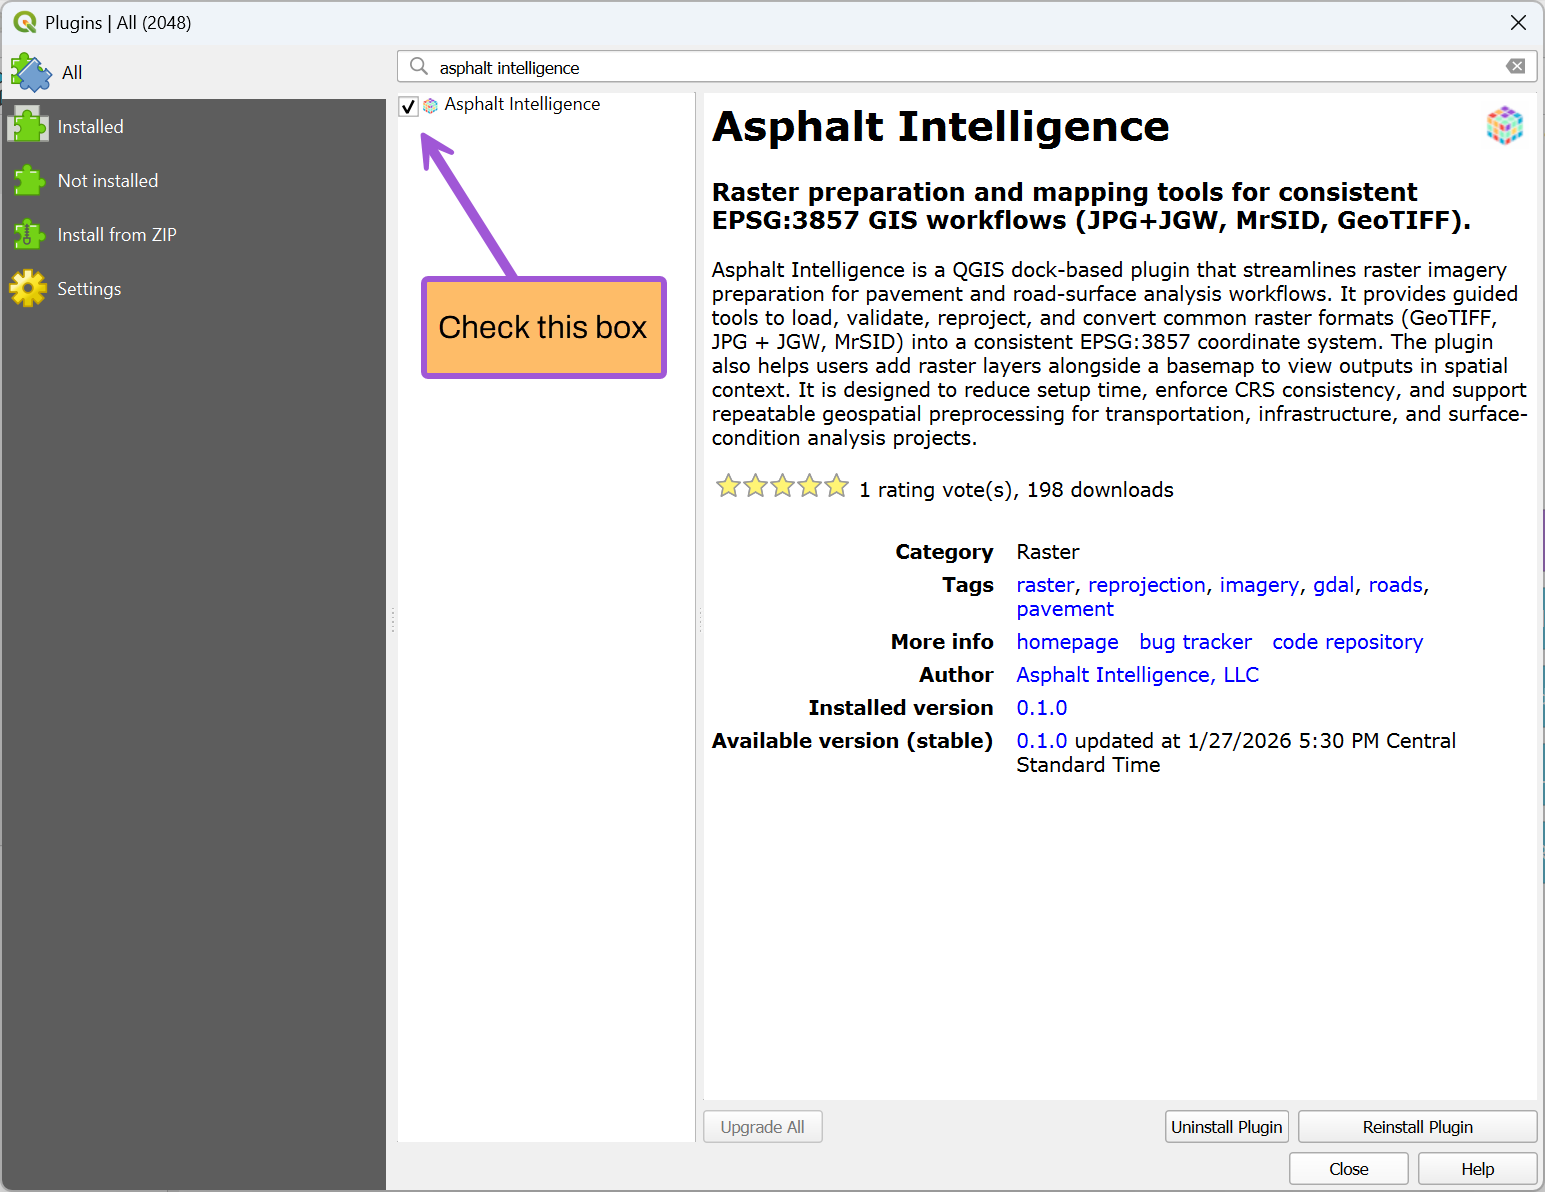Click the Reinstall Plugin button
This screenshot has width=1545, height=1192.
click(1417, 1126)
